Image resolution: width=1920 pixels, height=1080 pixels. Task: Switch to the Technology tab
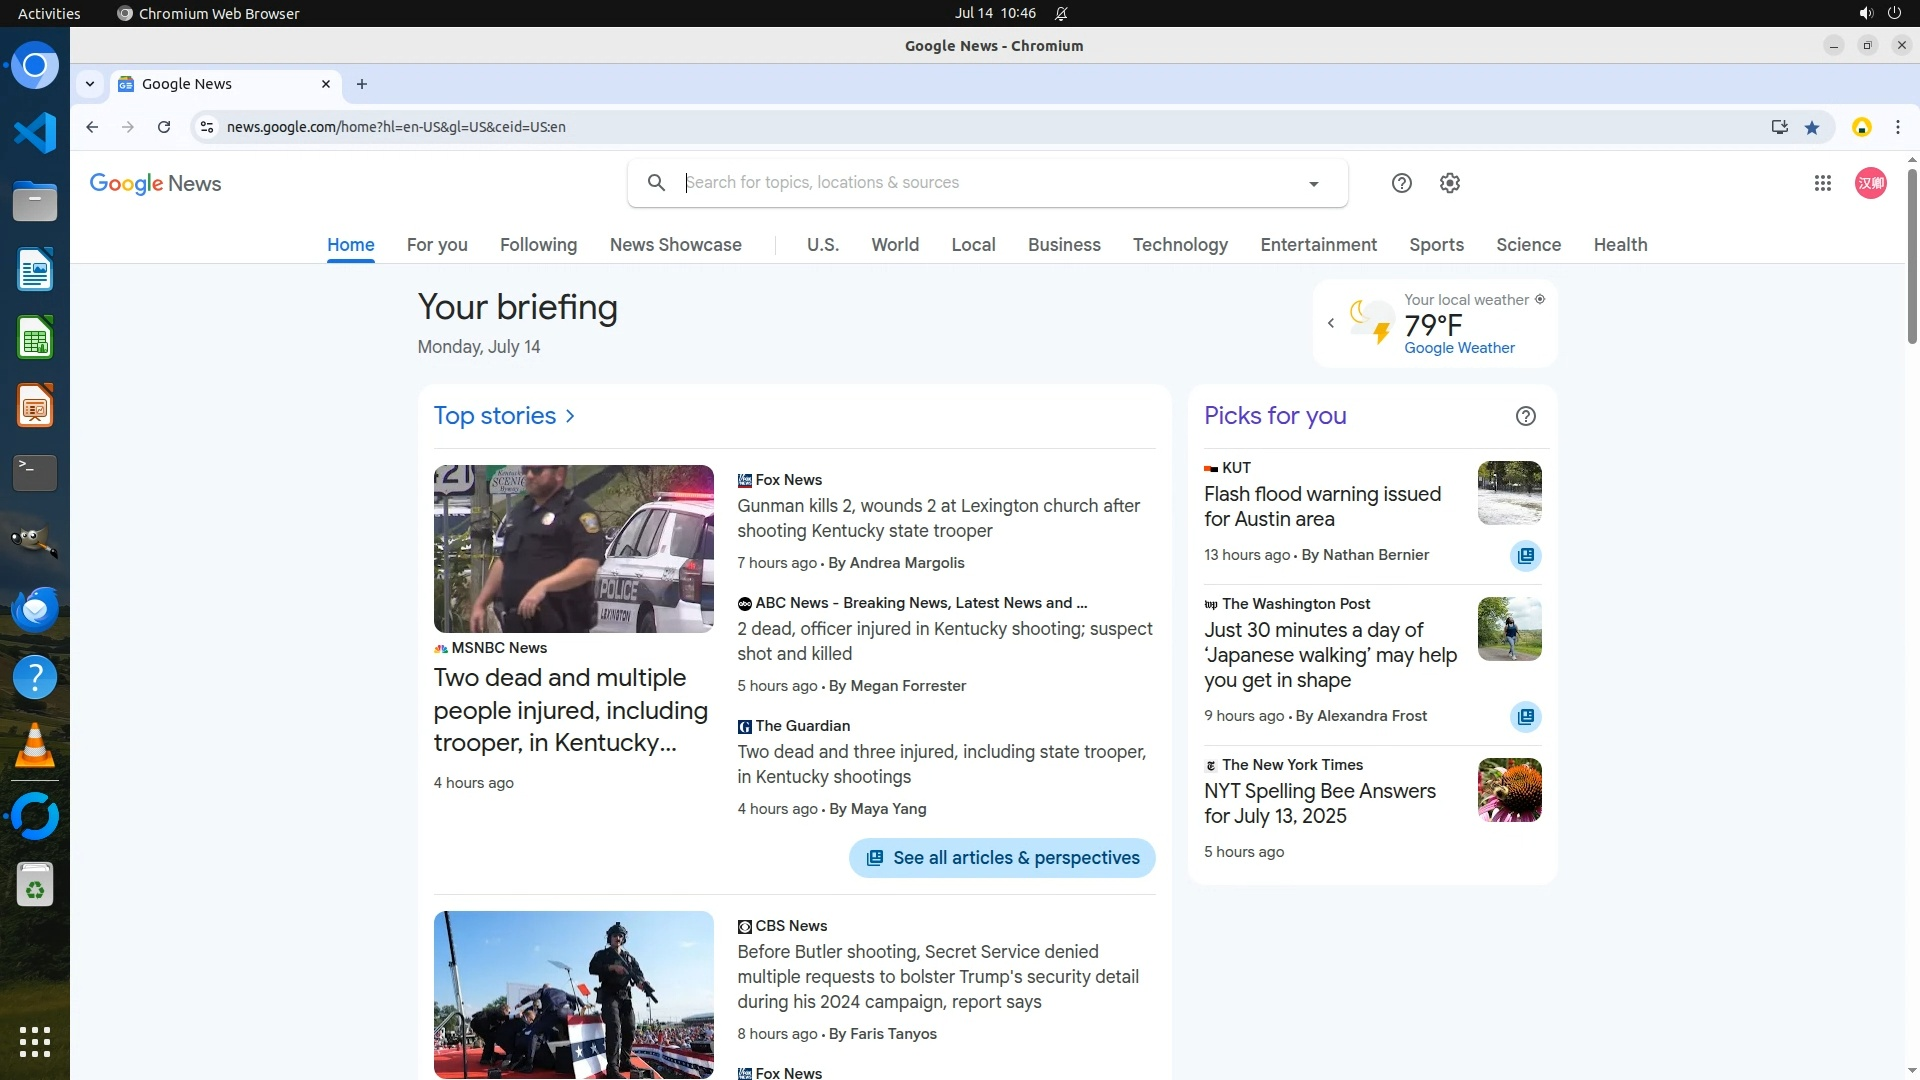(x=1180, y=245)
